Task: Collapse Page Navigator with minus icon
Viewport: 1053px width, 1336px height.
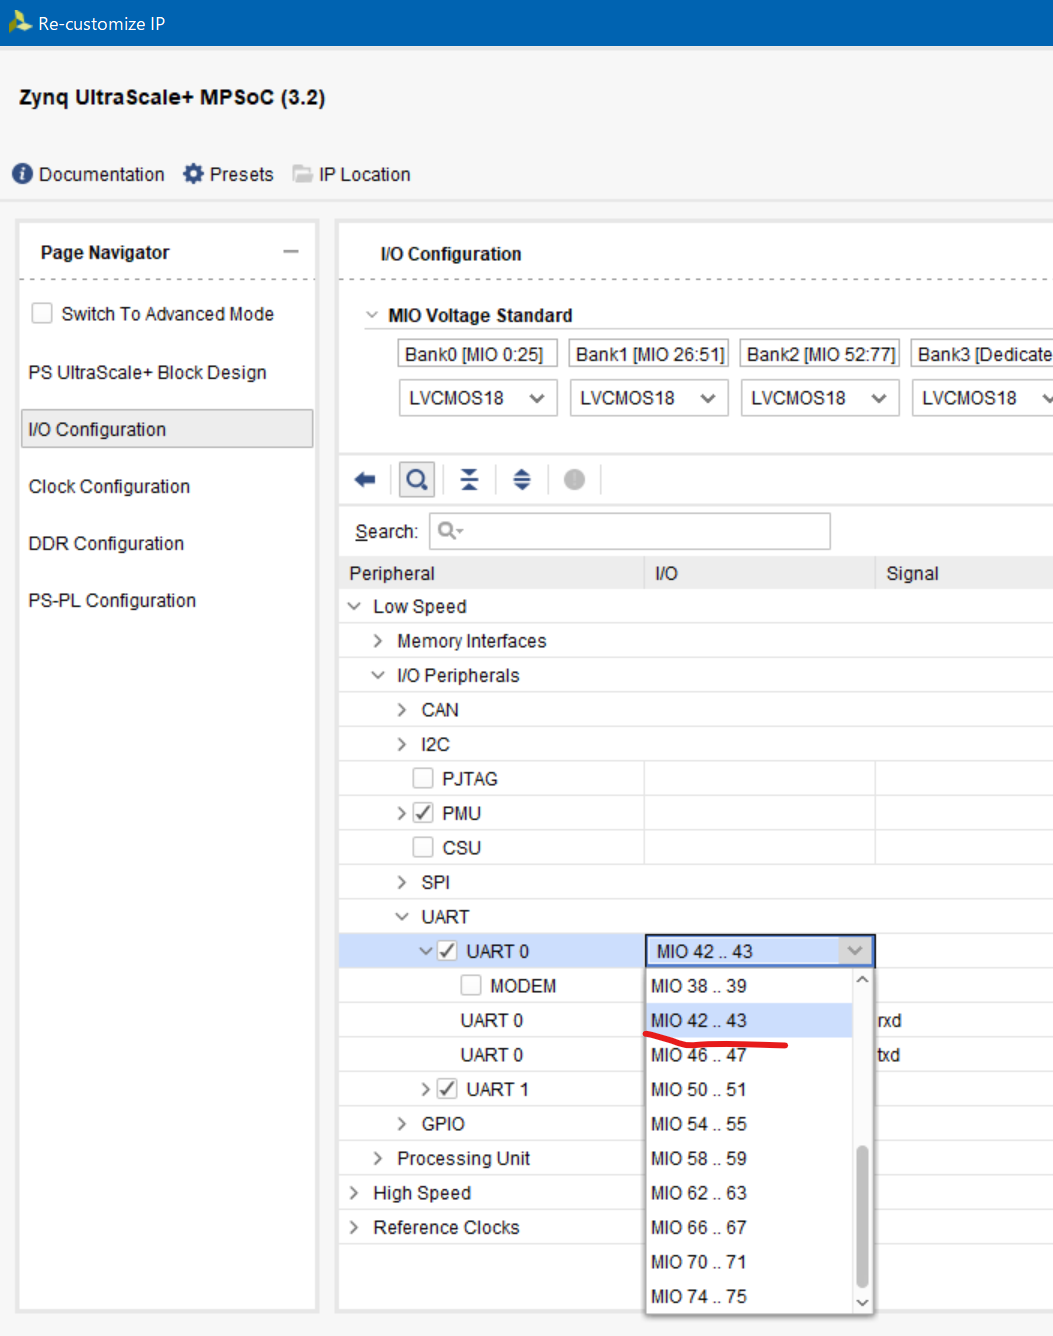Action: point(291,252)
